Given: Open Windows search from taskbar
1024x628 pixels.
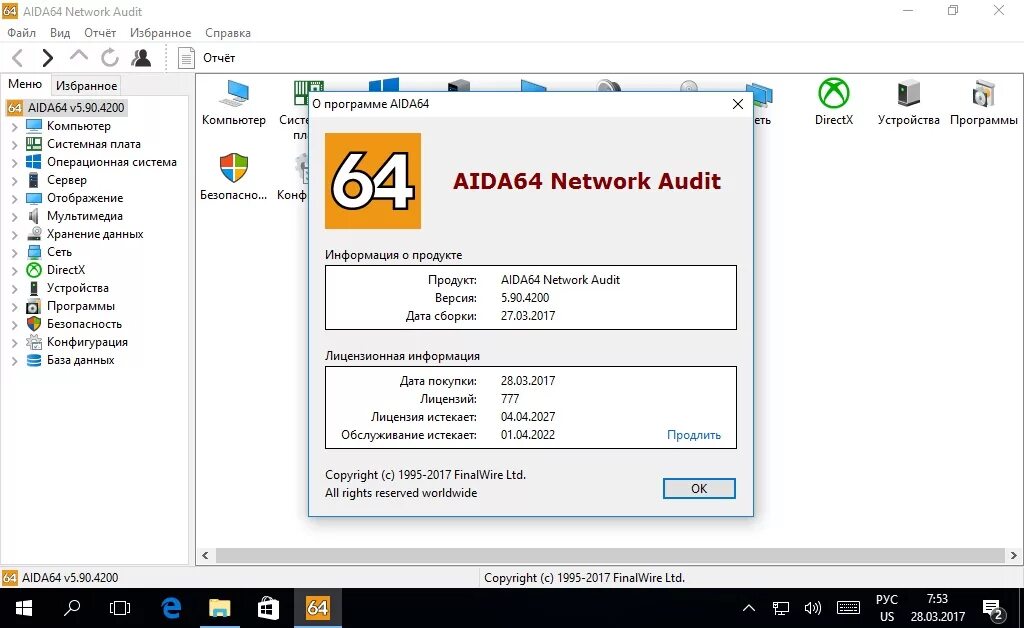Looking at the screenshot, I should click(x=72, y=608).
